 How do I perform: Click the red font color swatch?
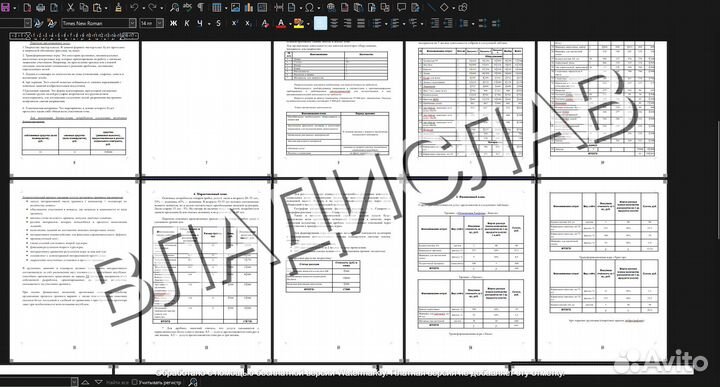tap(281, 23)
